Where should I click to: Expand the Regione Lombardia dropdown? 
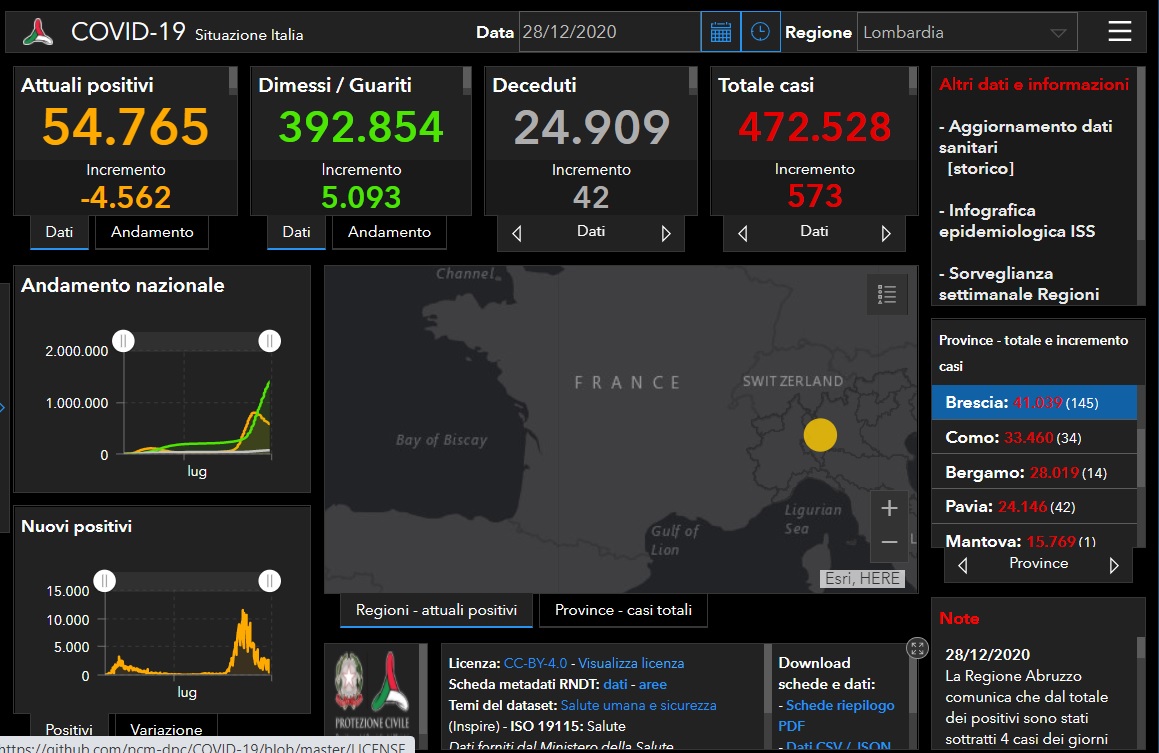[x=967, y=32]
